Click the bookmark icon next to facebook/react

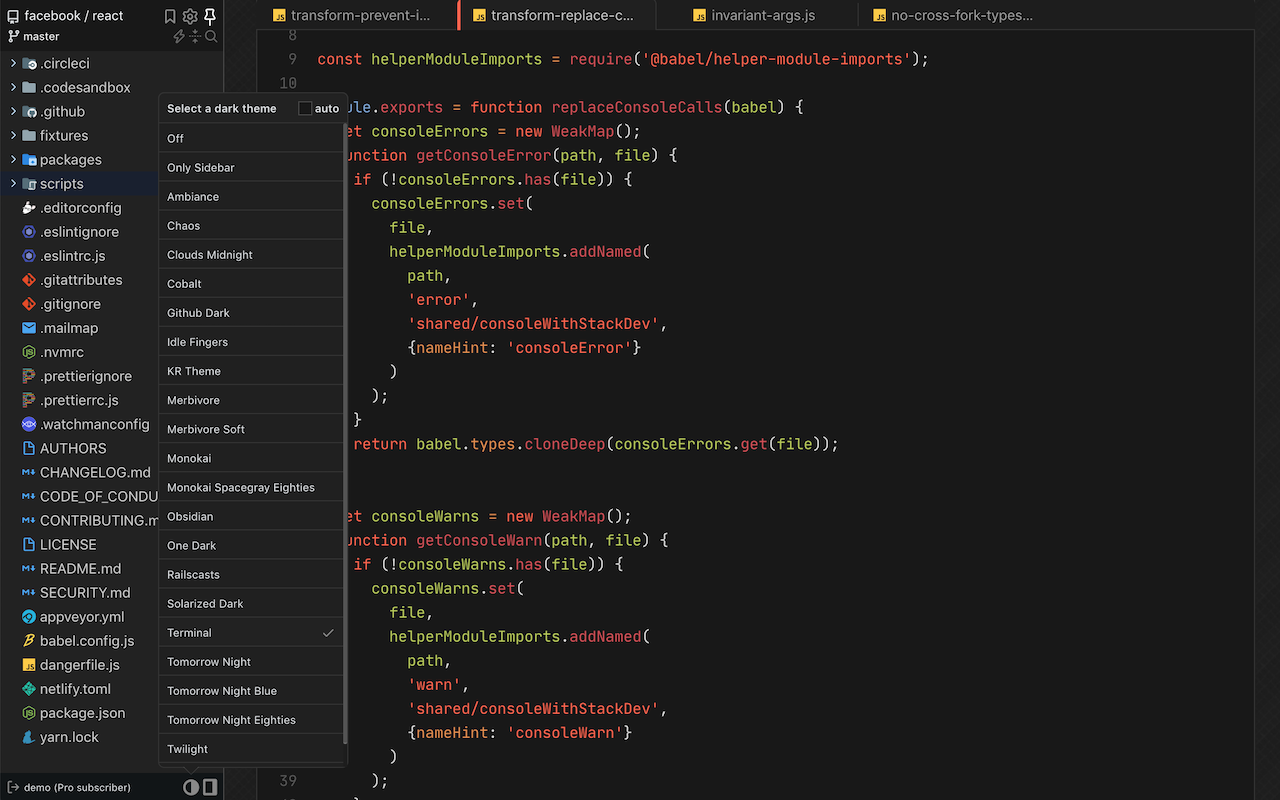pos(169,16)
